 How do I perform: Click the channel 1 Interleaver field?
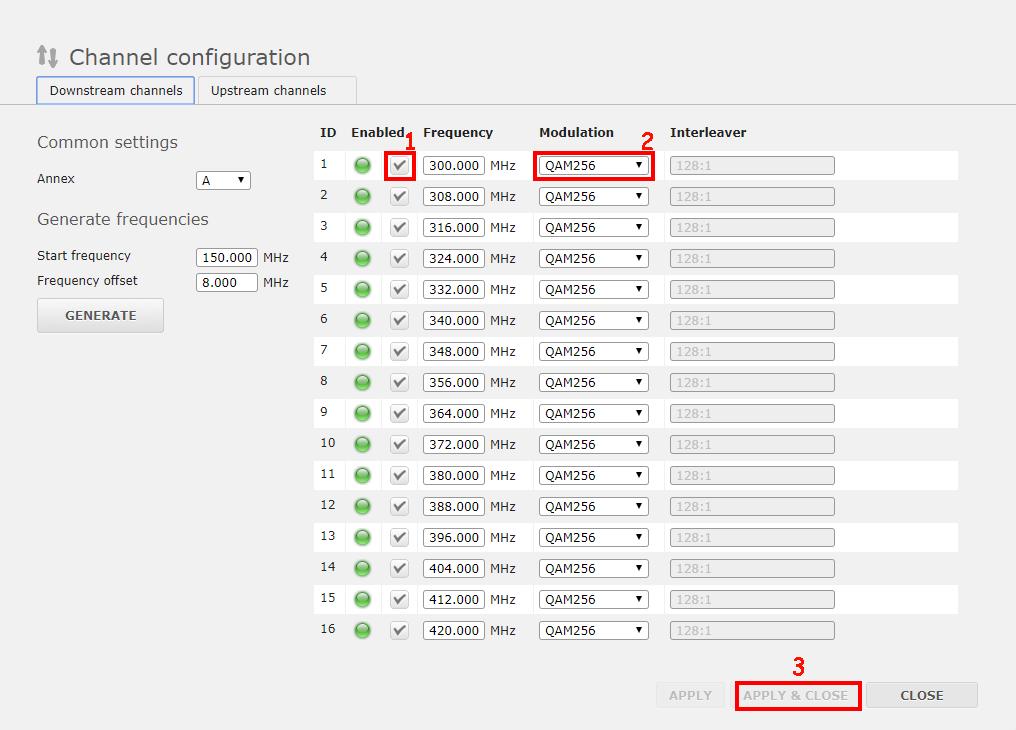coord(752,166)
